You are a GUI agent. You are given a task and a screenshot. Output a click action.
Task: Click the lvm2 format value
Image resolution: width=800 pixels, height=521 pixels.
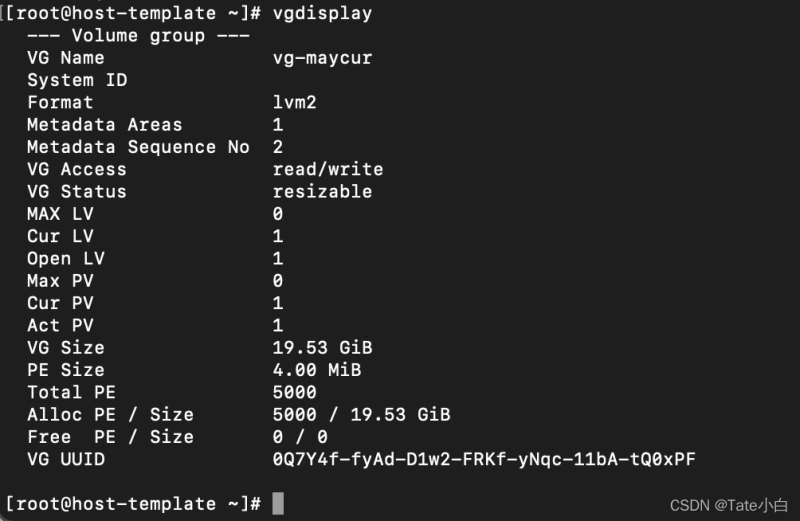(295, 102)
